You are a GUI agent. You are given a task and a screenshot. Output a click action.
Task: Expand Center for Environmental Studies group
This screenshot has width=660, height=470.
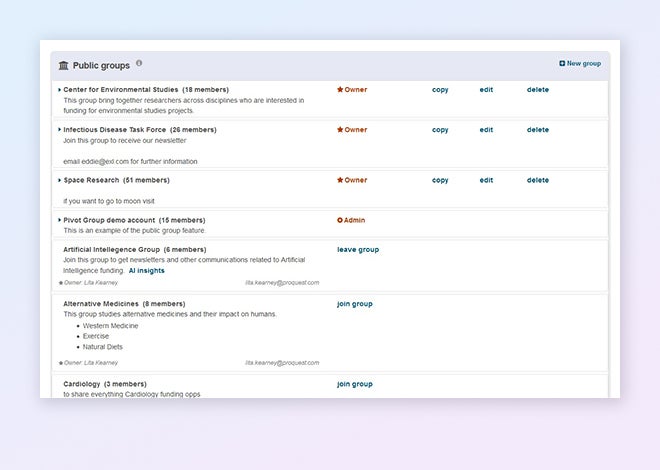point(60,90)
